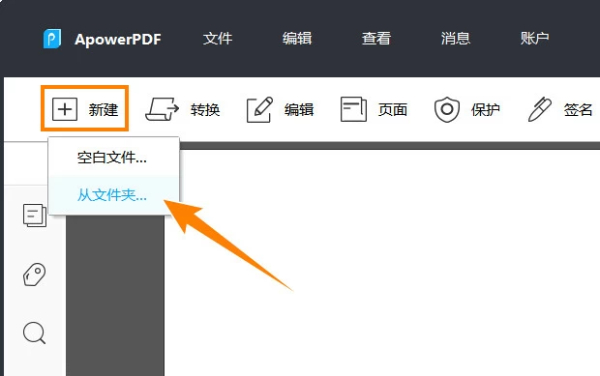Open the 消息 menu
This screenshot has height=376, width=600.
coord(455,39)
